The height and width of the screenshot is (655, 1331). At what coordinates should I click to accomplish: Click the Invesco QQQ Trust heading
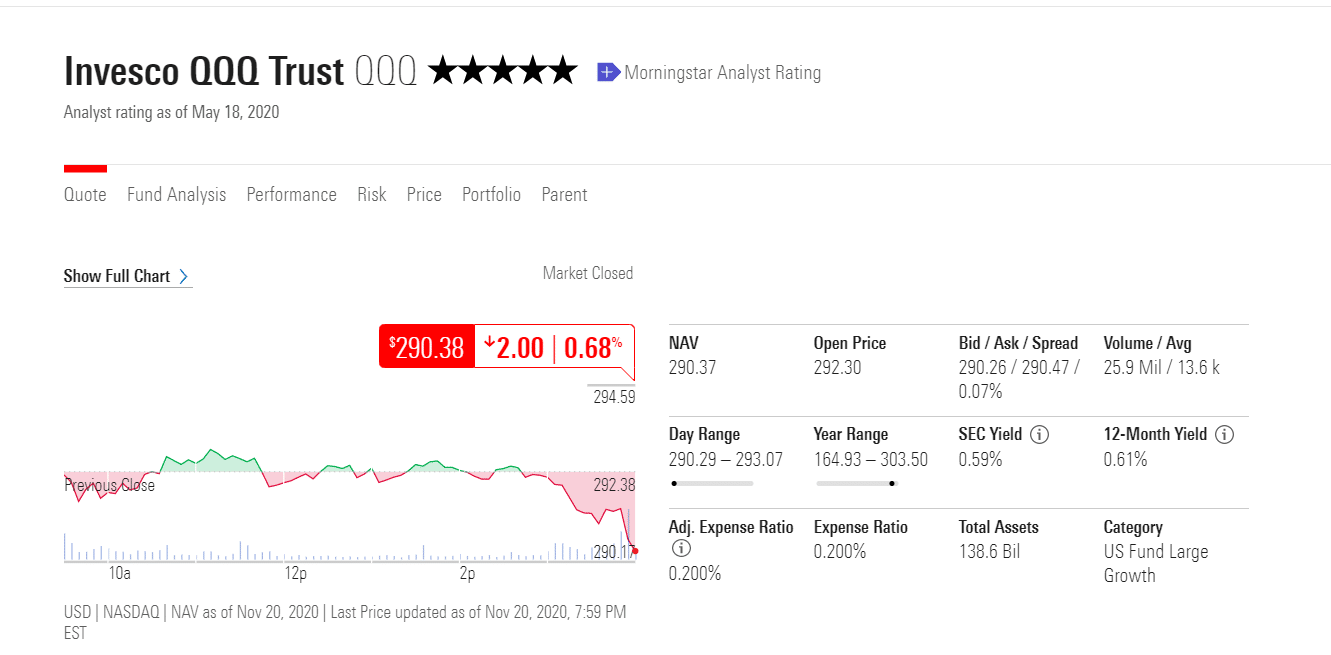204,72
